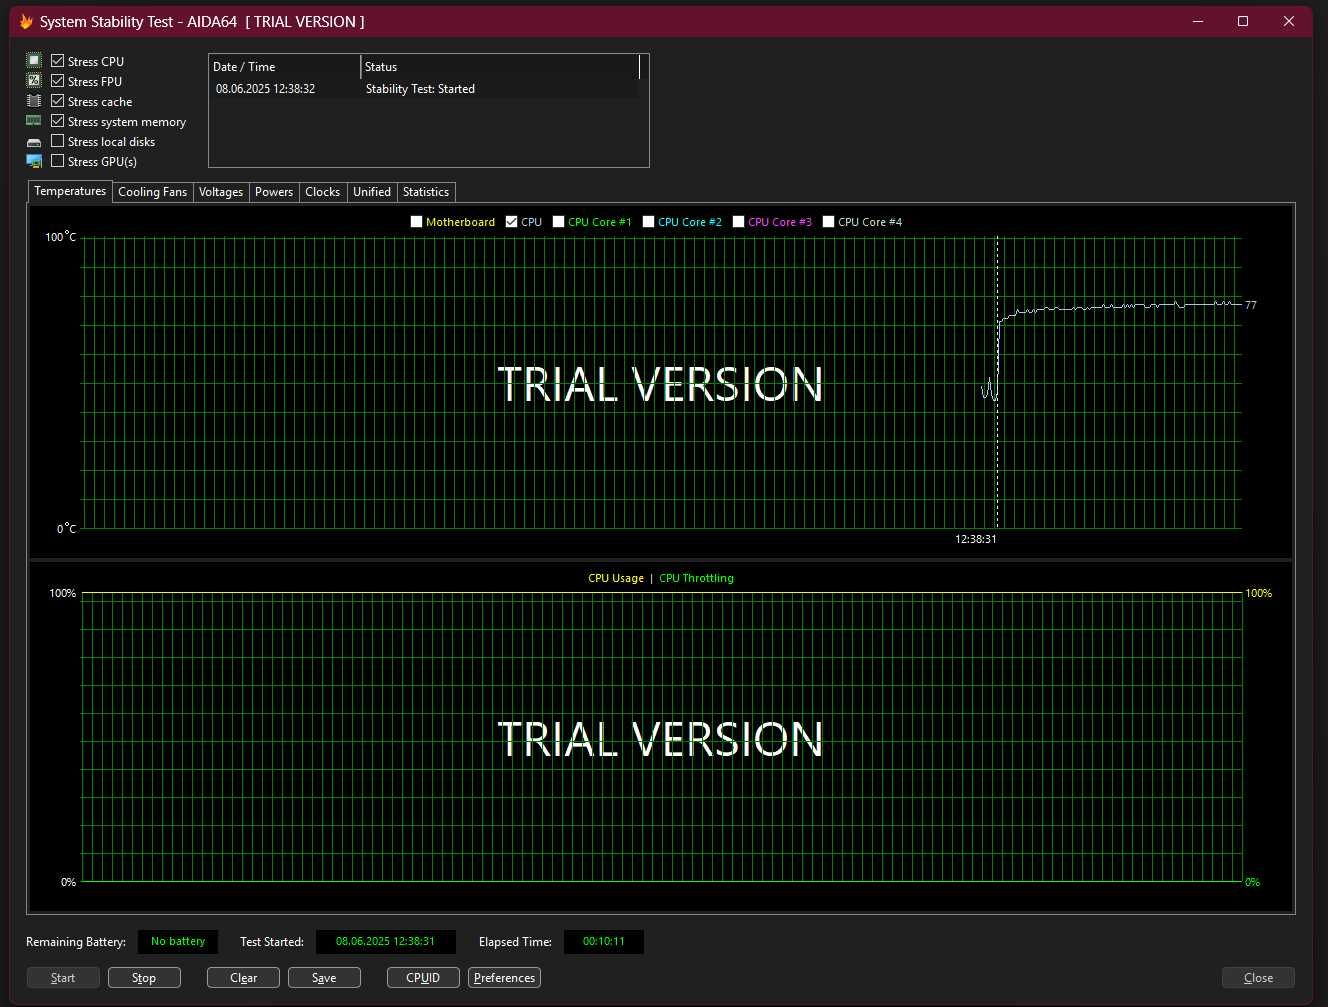This screenshot has height=1007, width=1328.
Task: Open the Clocks tab
Action: [323, 192]
